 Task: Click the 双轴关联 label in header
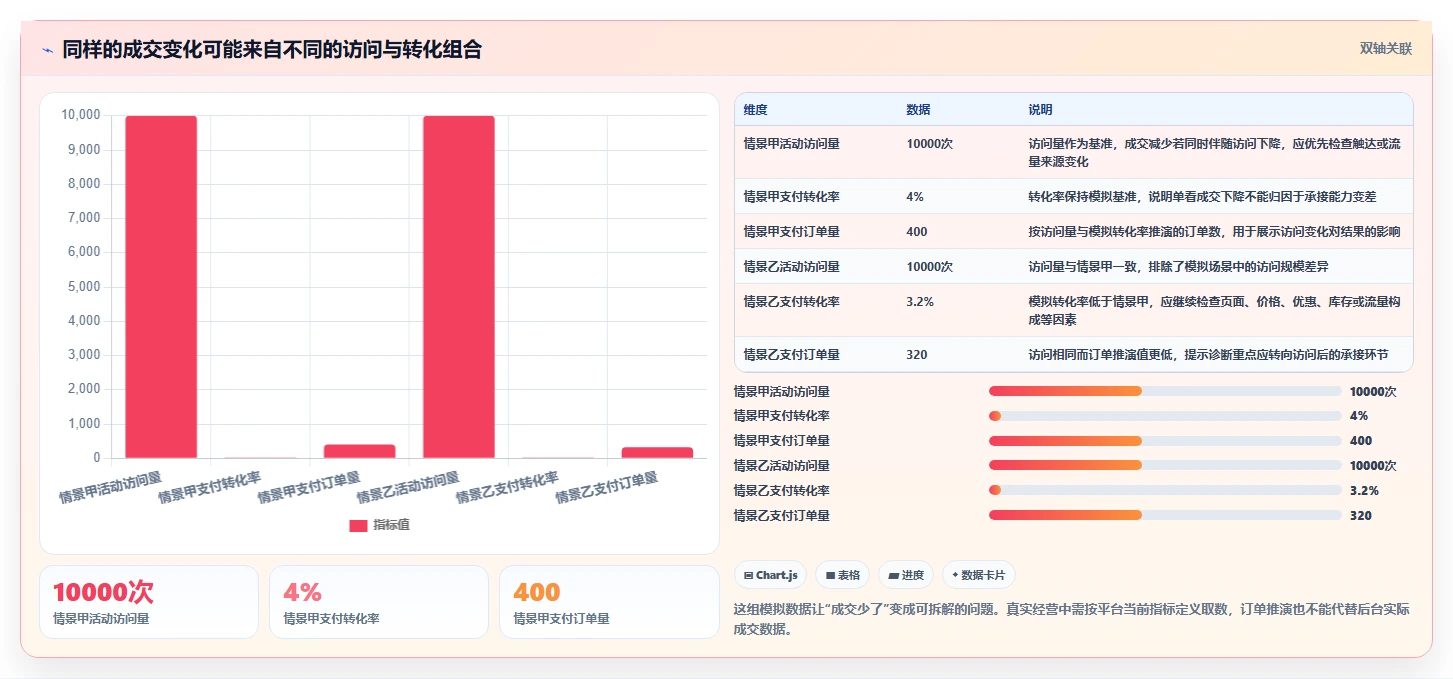1385,49
